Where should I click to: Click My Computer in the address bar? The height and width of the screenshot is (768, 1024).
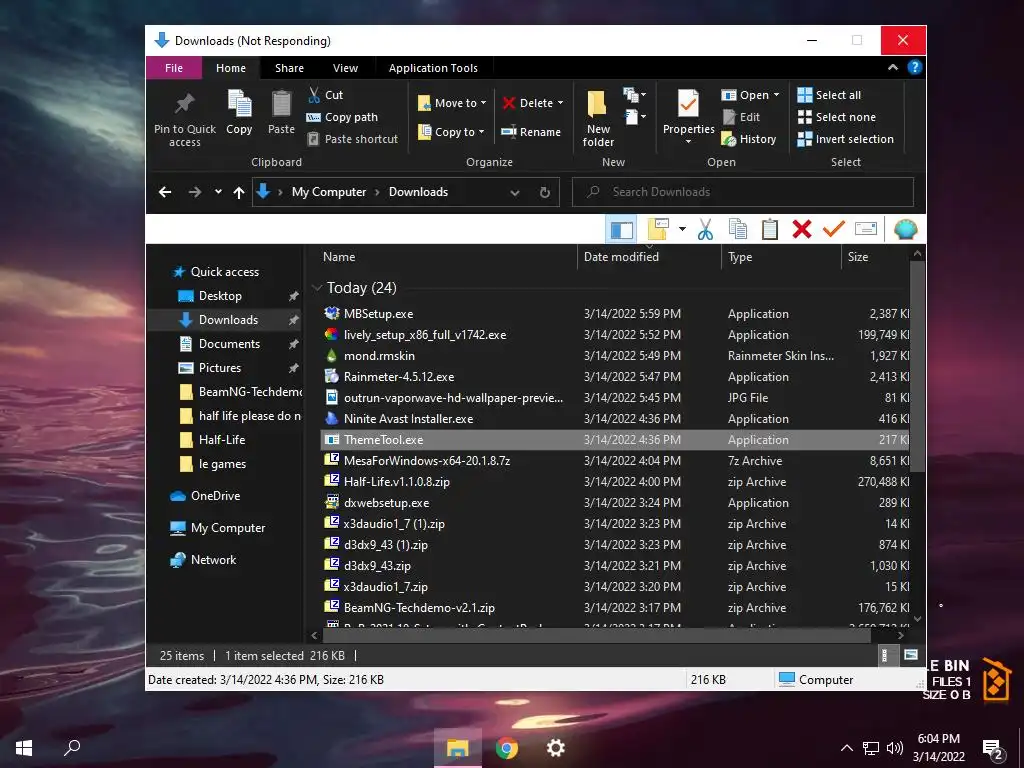[x=328, y=192]
